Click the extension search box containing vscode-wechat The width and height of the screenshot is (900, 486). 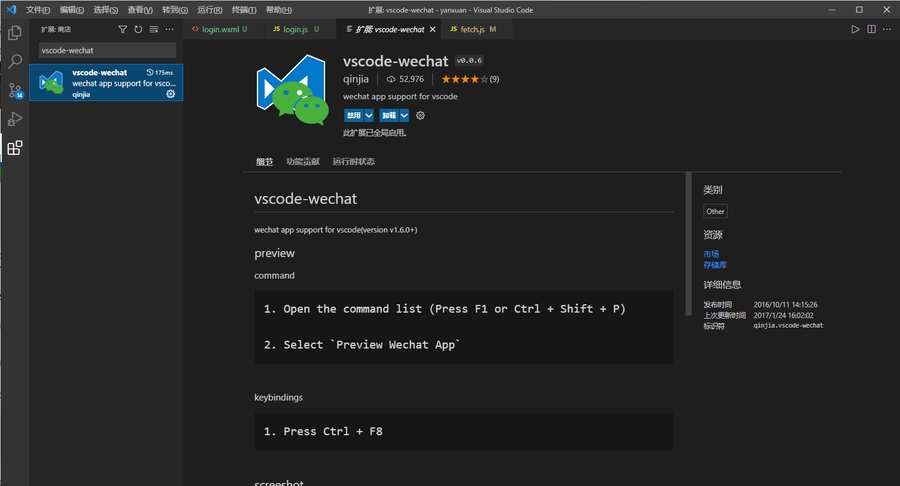107,50
